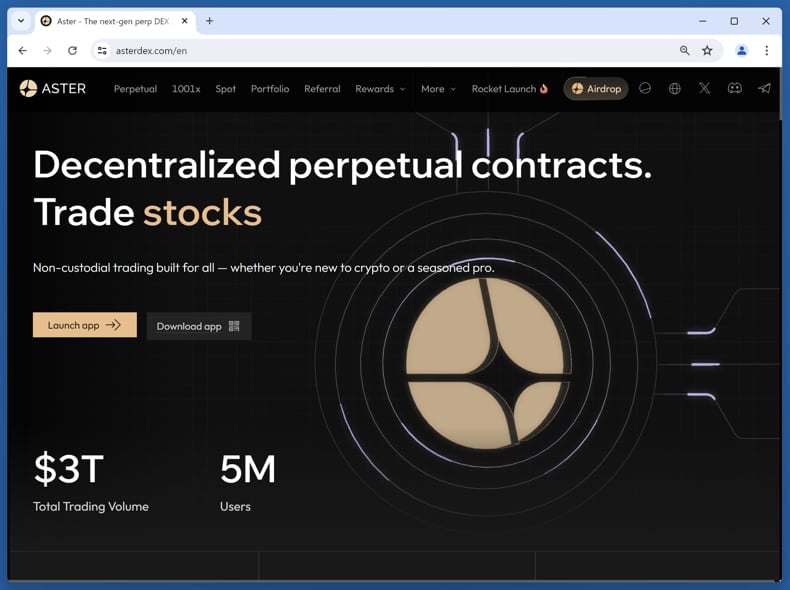The image size is (790, 590).
Task: Open the Rocket Launch link
Action: [x=509, y=89]
